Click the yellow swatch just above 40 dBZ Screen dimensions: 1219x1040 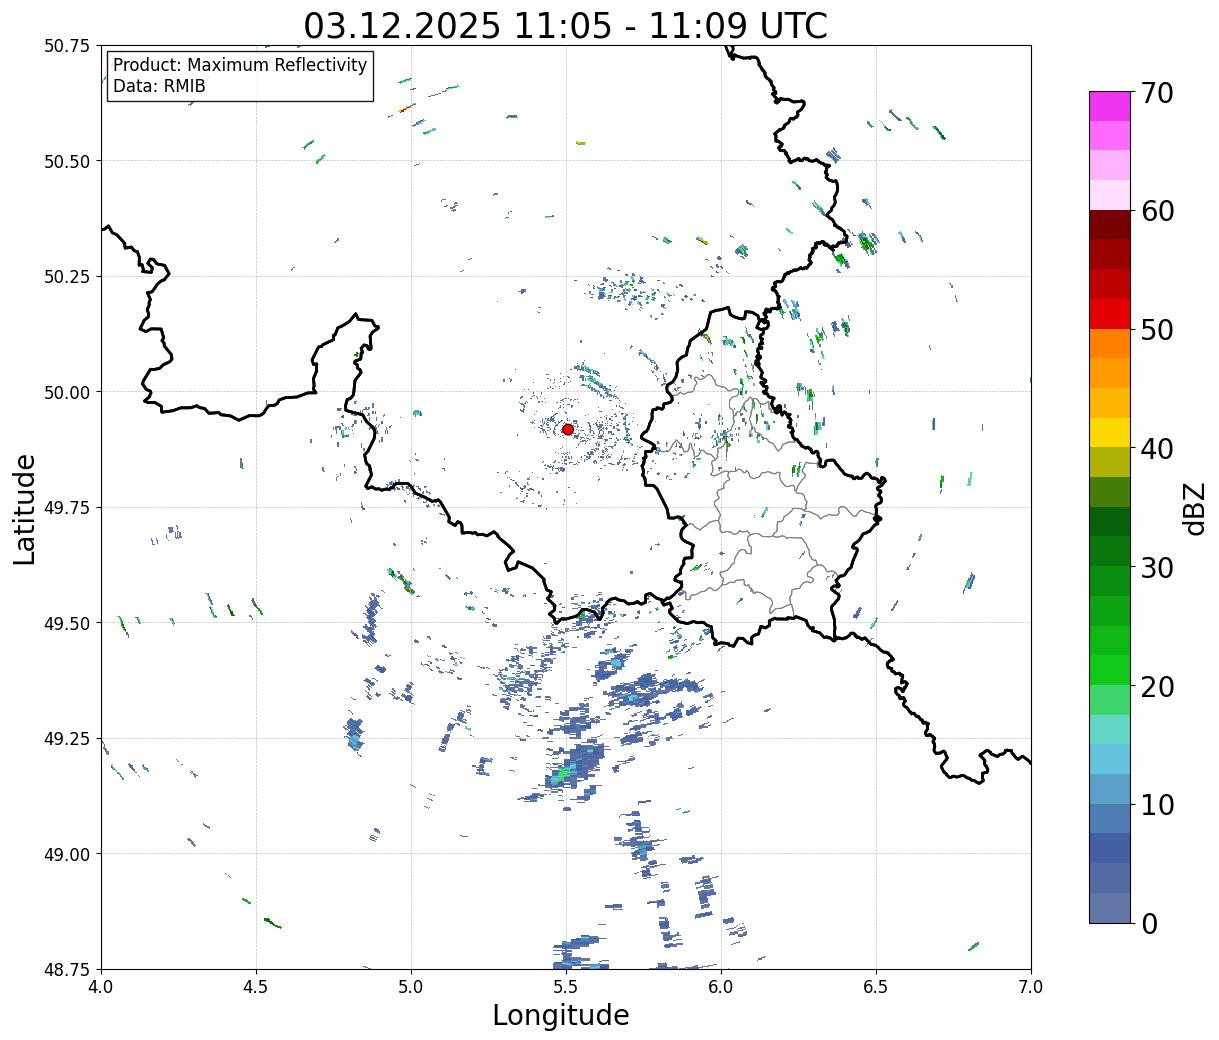1110,432
